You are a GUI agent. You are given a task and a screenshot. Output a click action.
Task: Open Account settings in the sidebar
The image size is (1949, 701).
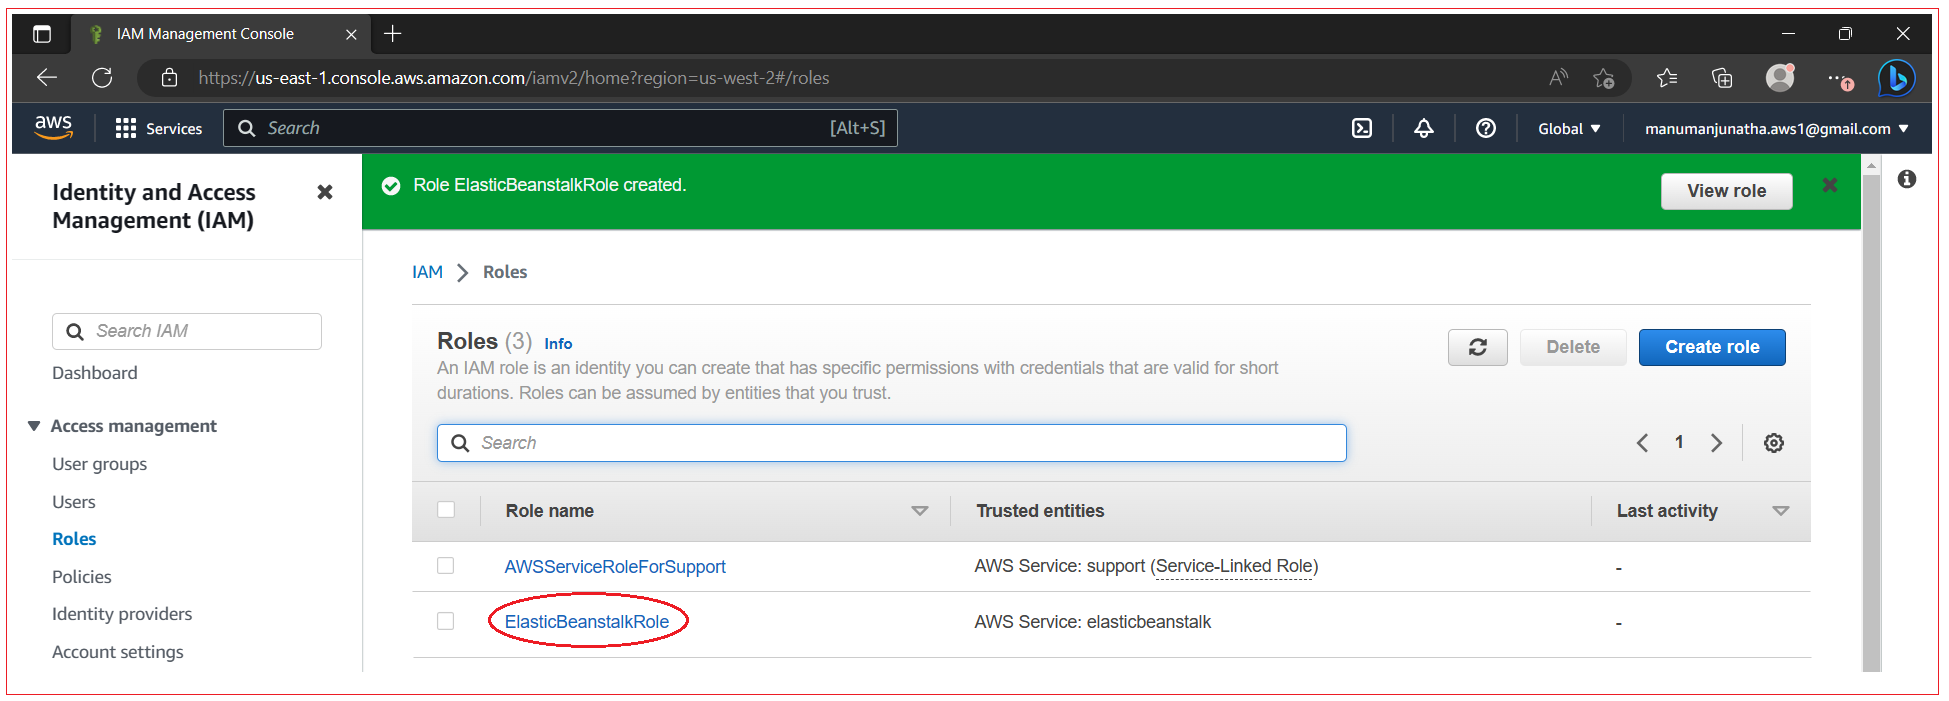(118, 652)
